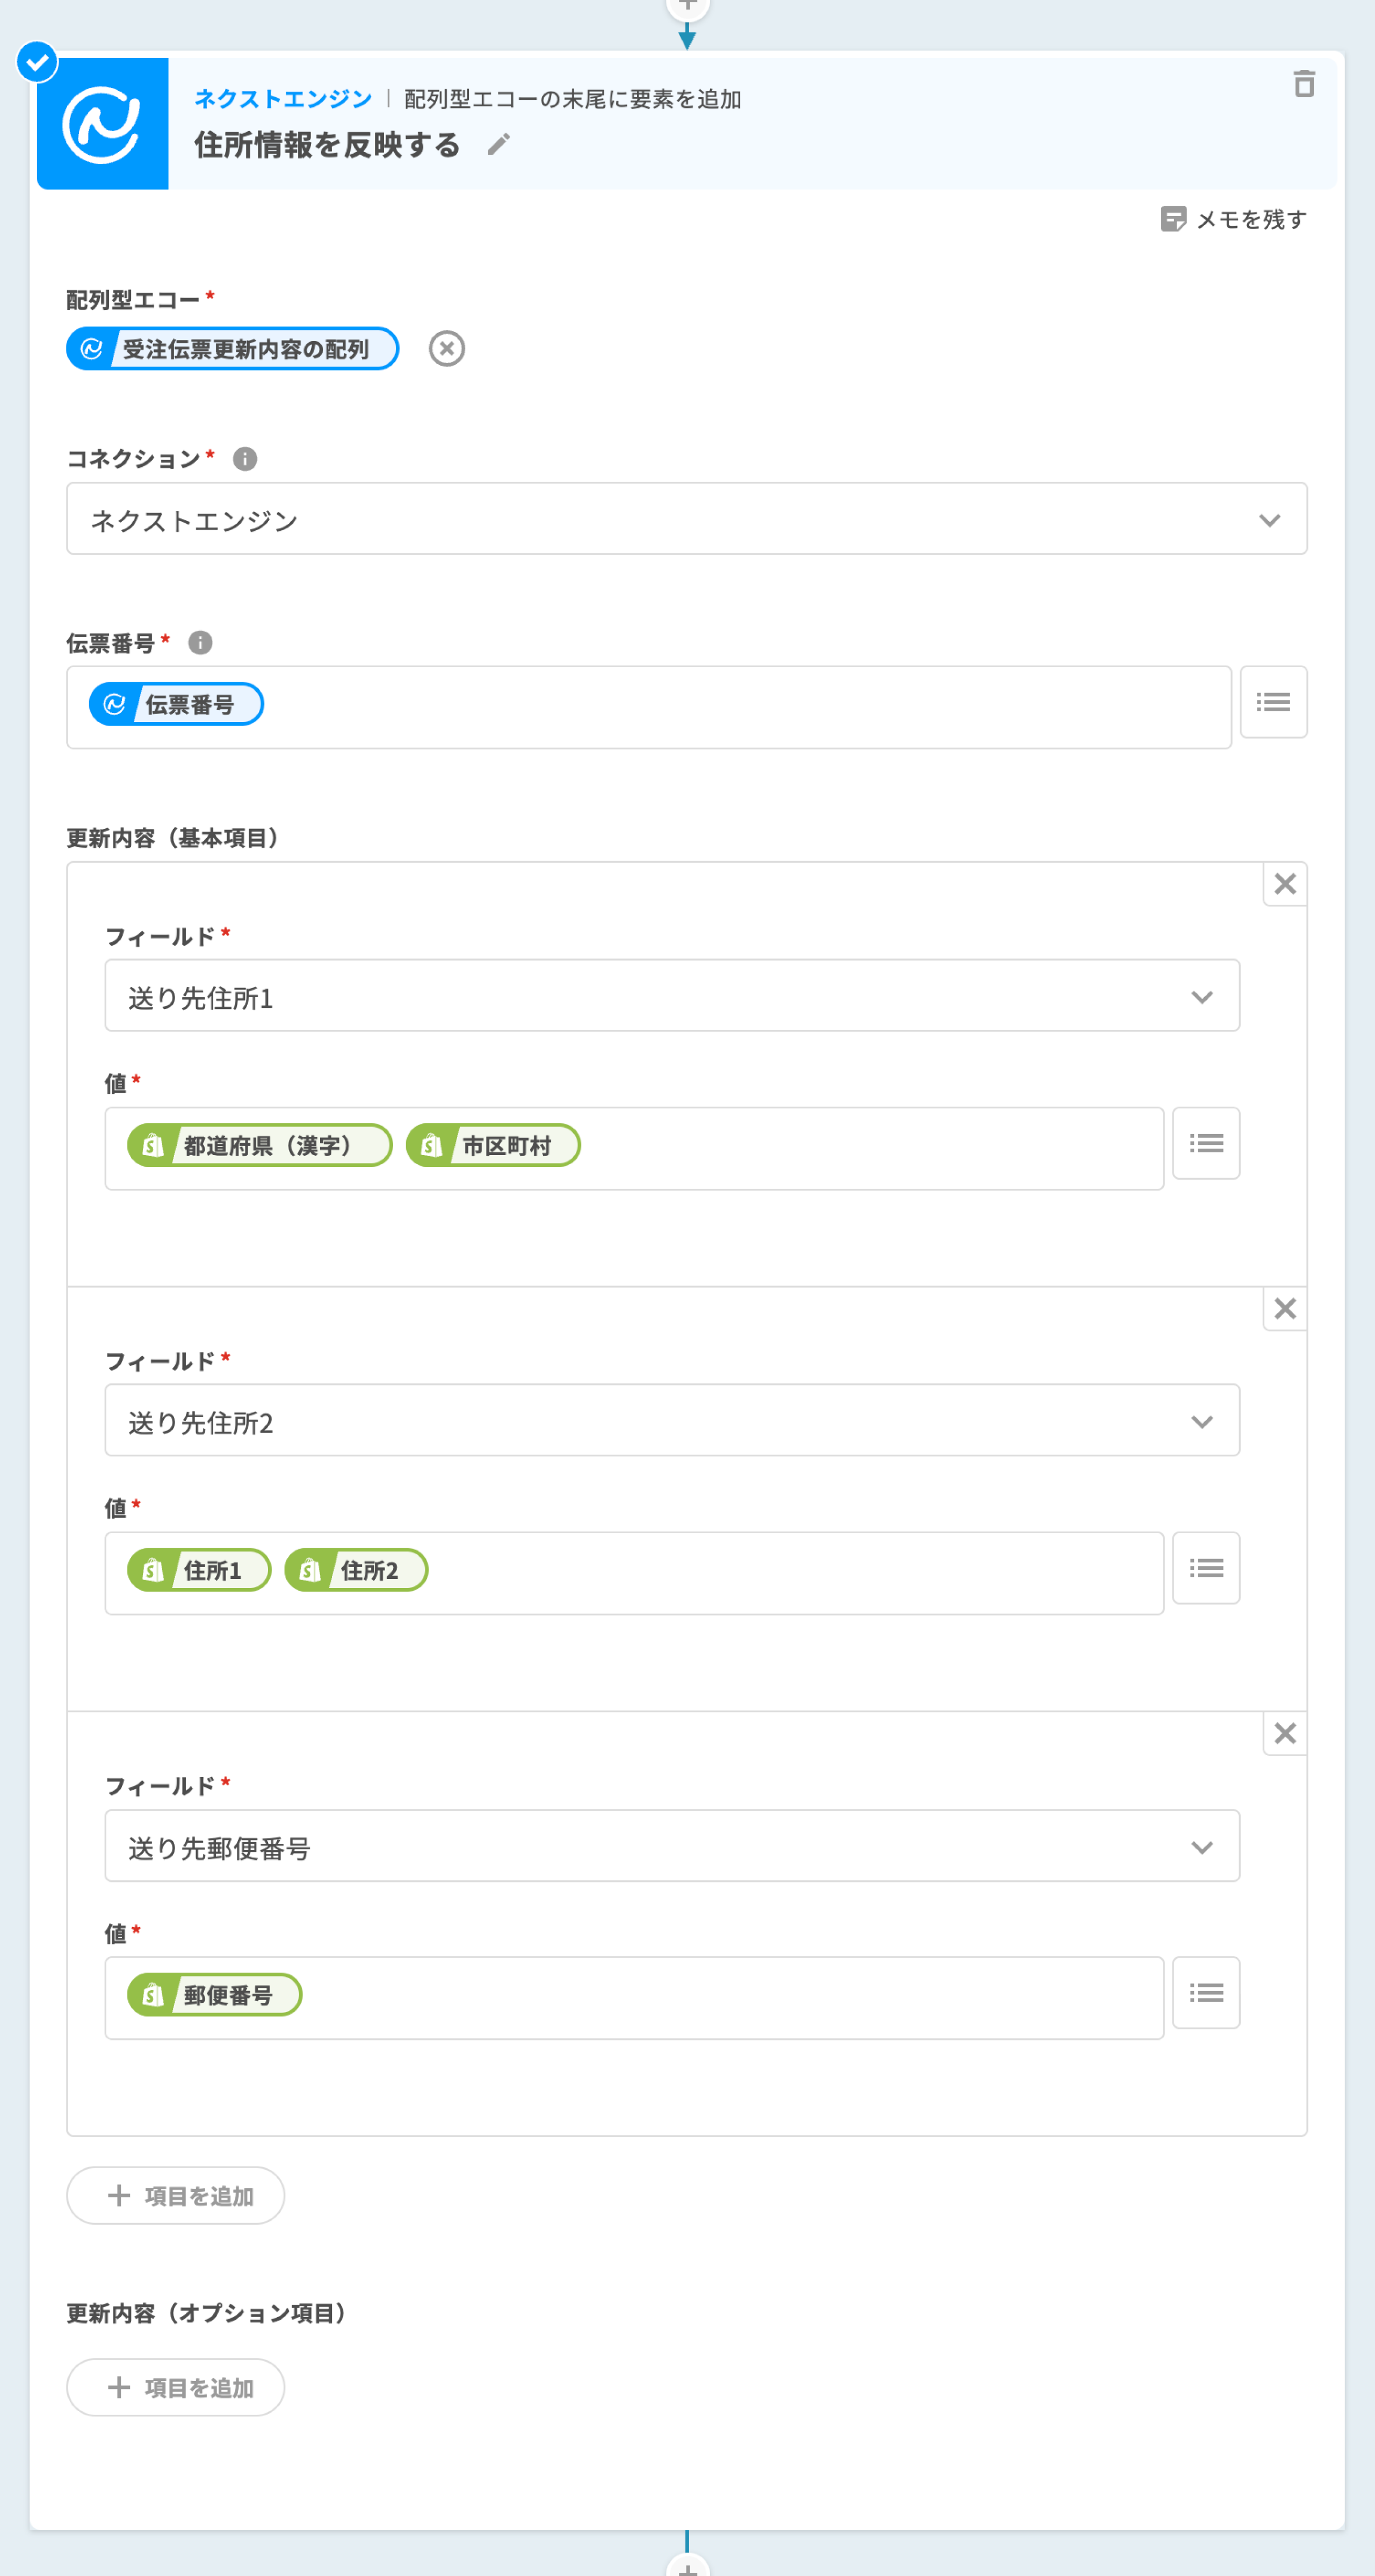Screen dimensions: 1375x2576
Task: Click info icon next to 伝票番号 label
Action: pos(200,643)
